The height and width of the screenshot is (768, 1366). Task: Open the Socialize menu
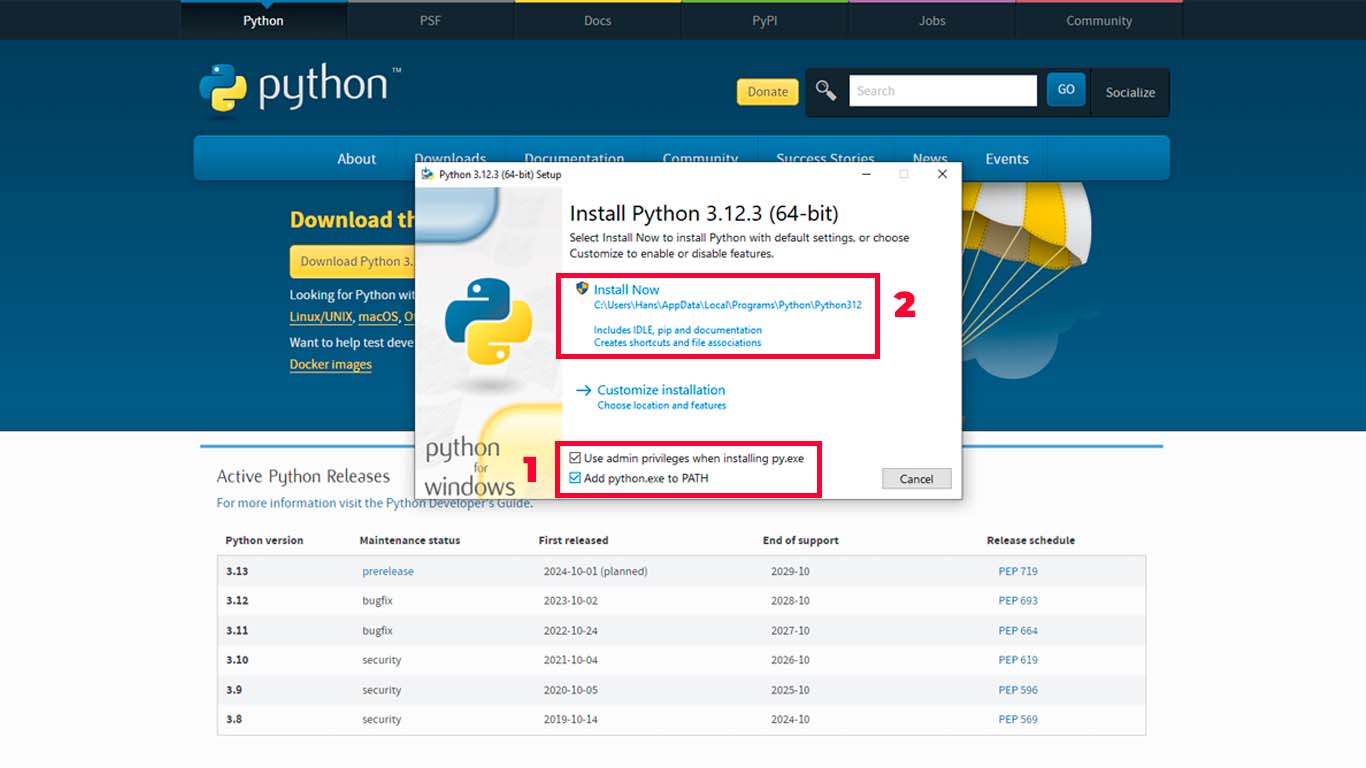tap(1130, 92)
